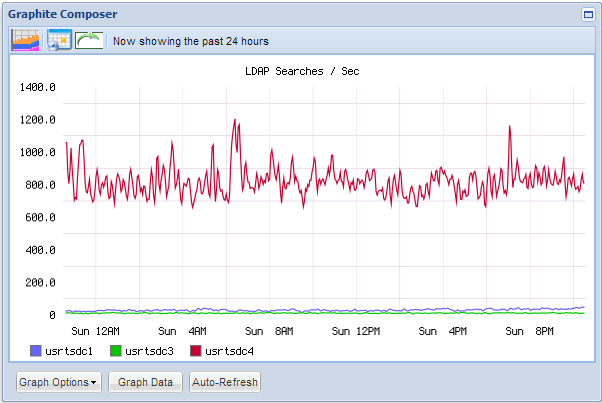Click the green usrtsdc3 legend swatch

(x=115, y=351)
